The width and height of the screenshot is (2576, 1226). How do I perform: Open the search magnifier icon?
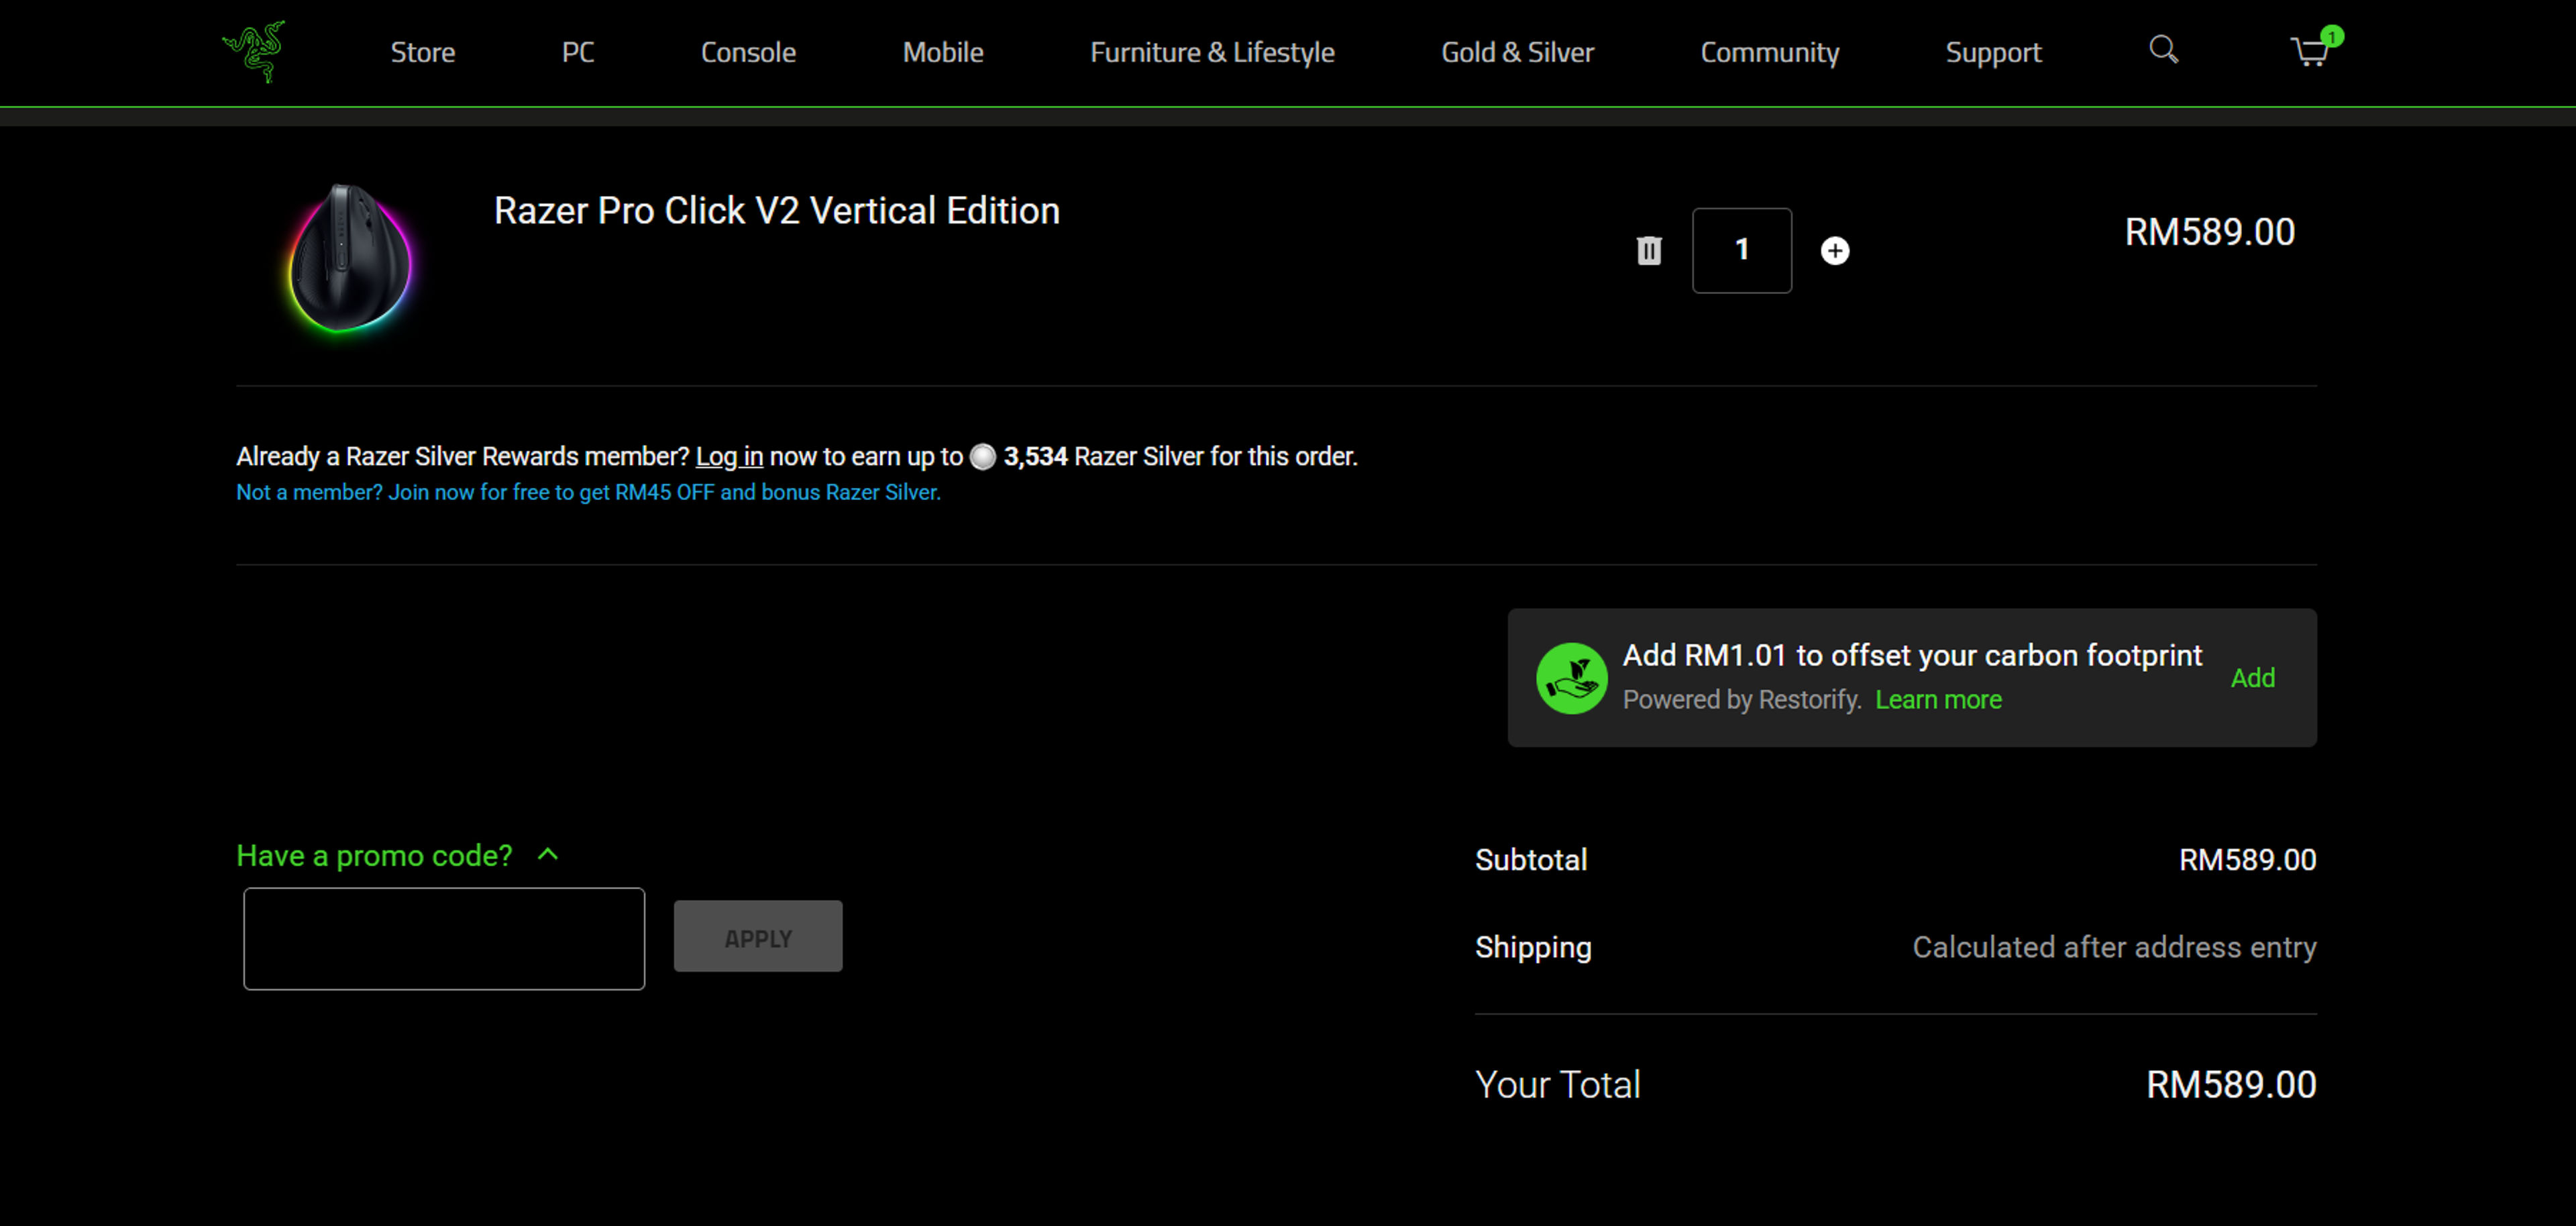(2163, 50)
